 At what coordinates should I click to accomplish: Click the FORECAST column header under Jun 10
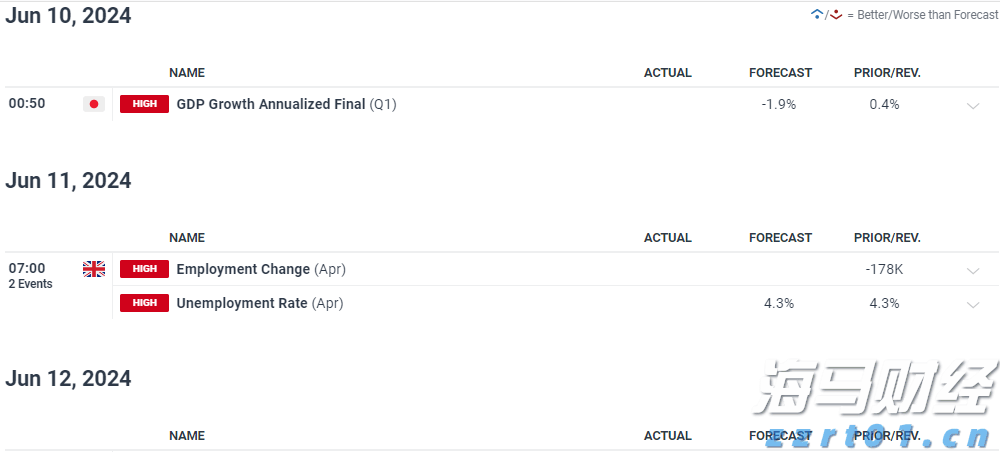[x=780, y=73]
